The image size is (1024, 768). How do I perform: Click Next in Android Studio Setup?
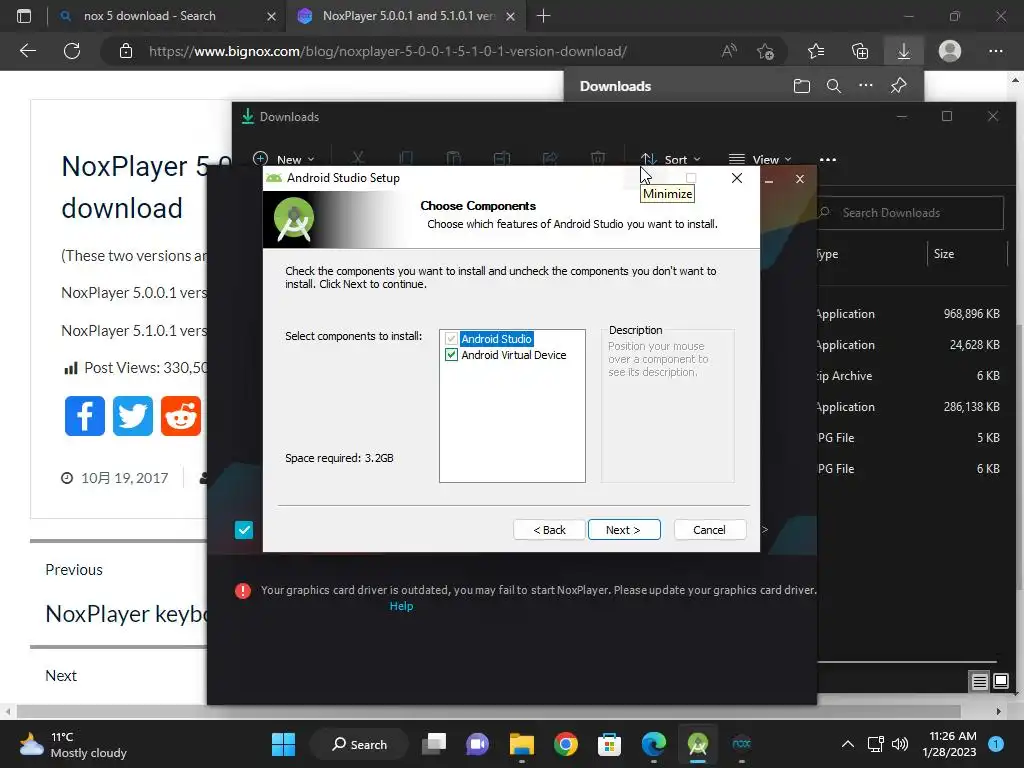pos(624,530)
